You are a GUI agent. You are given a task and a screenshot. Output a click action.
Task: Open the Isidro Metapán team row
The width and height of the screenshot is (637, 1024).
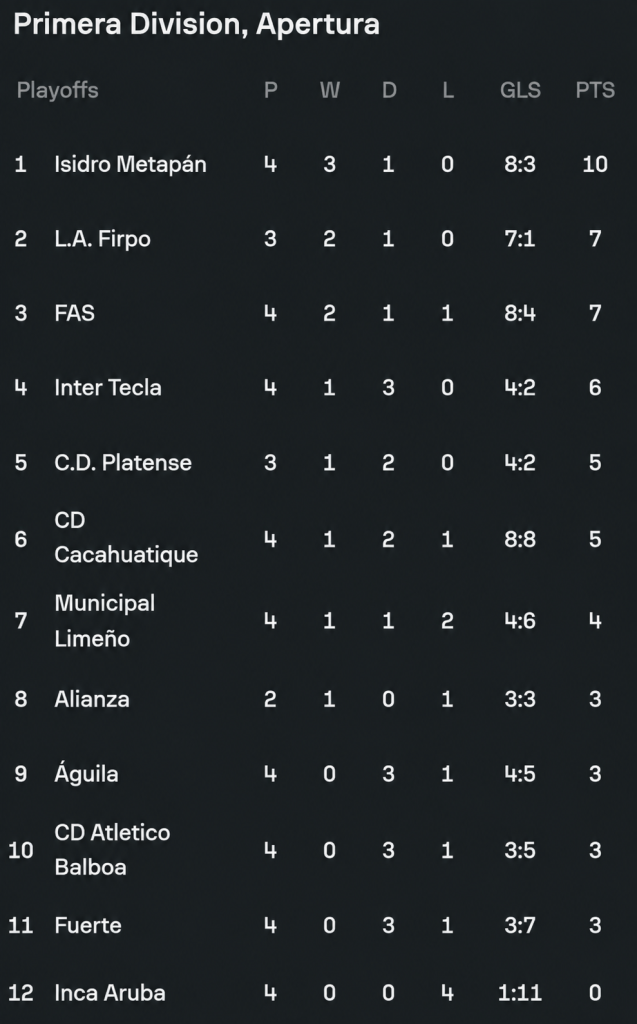318,164
